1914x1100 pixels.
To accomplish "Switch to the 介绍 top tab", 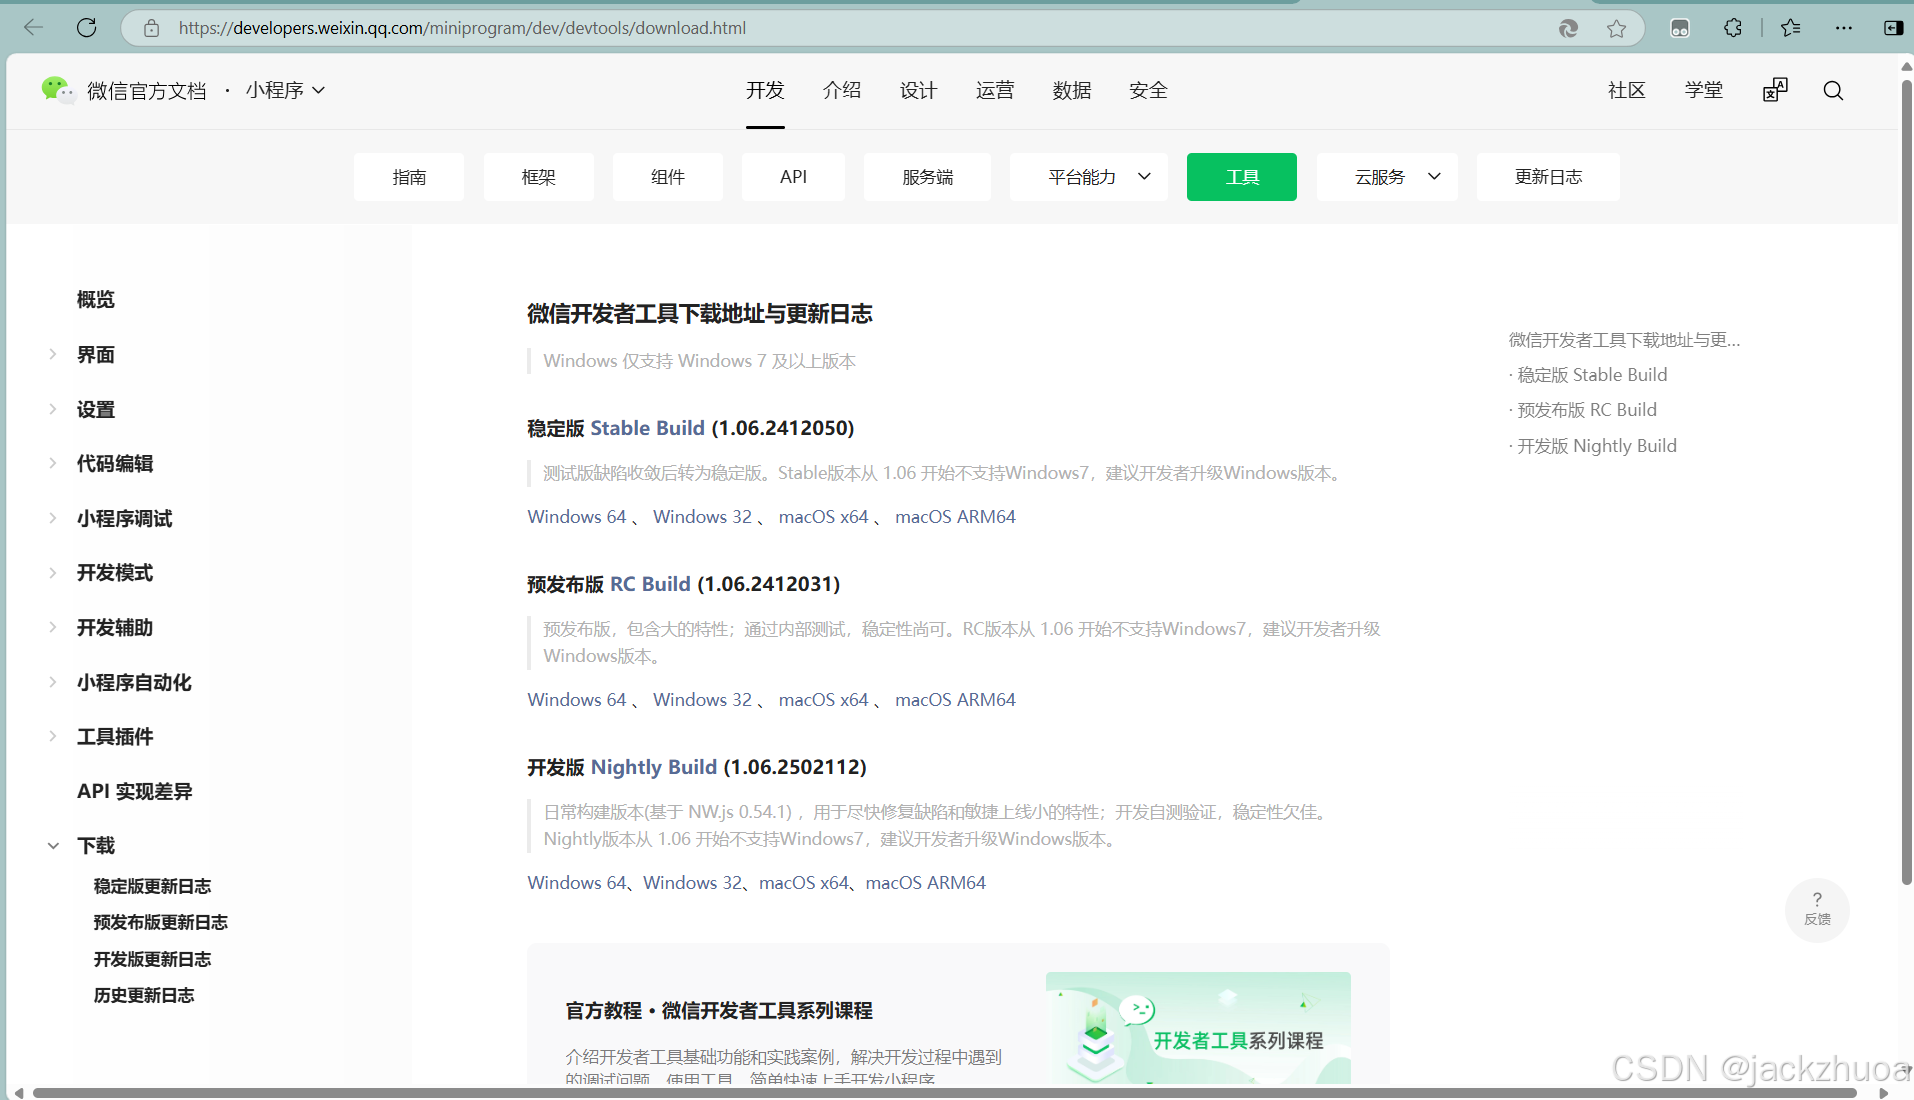I will click(x=842, y=90).
